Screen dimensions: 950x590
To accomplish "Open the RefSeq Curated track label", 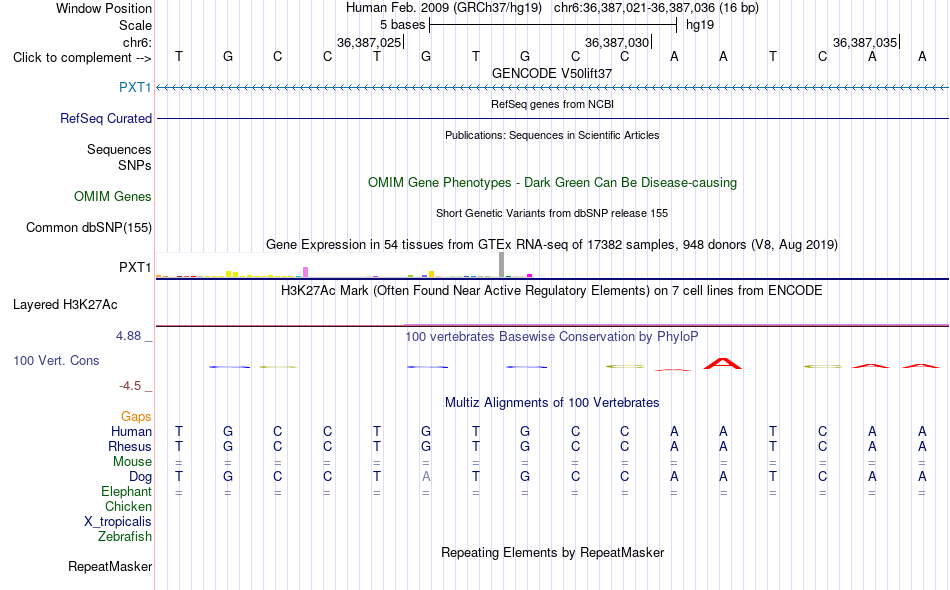I will tap(106, 119).
